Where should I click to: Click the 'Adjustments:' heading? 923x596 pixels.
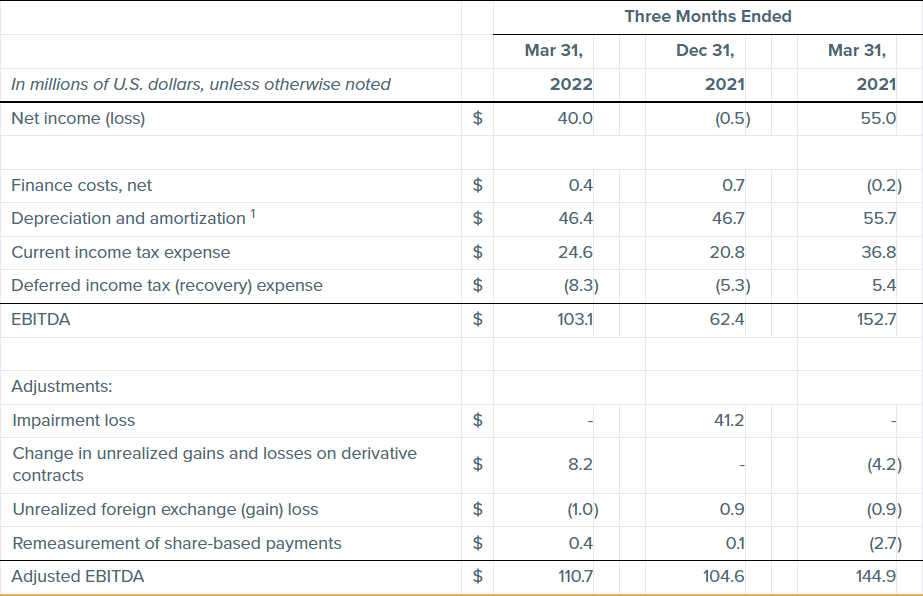click(62, 386)
